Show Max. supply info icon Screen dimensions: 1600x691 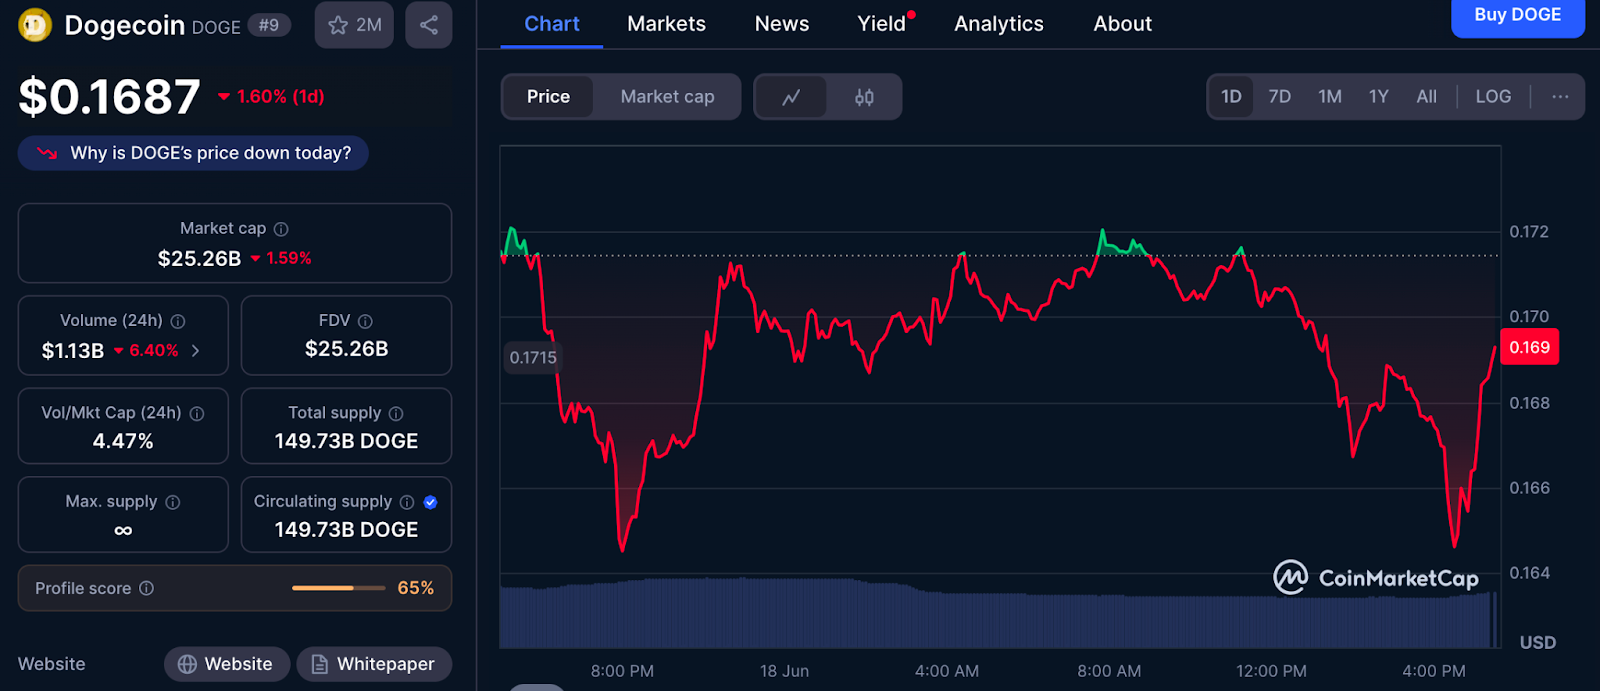(173, 502)
